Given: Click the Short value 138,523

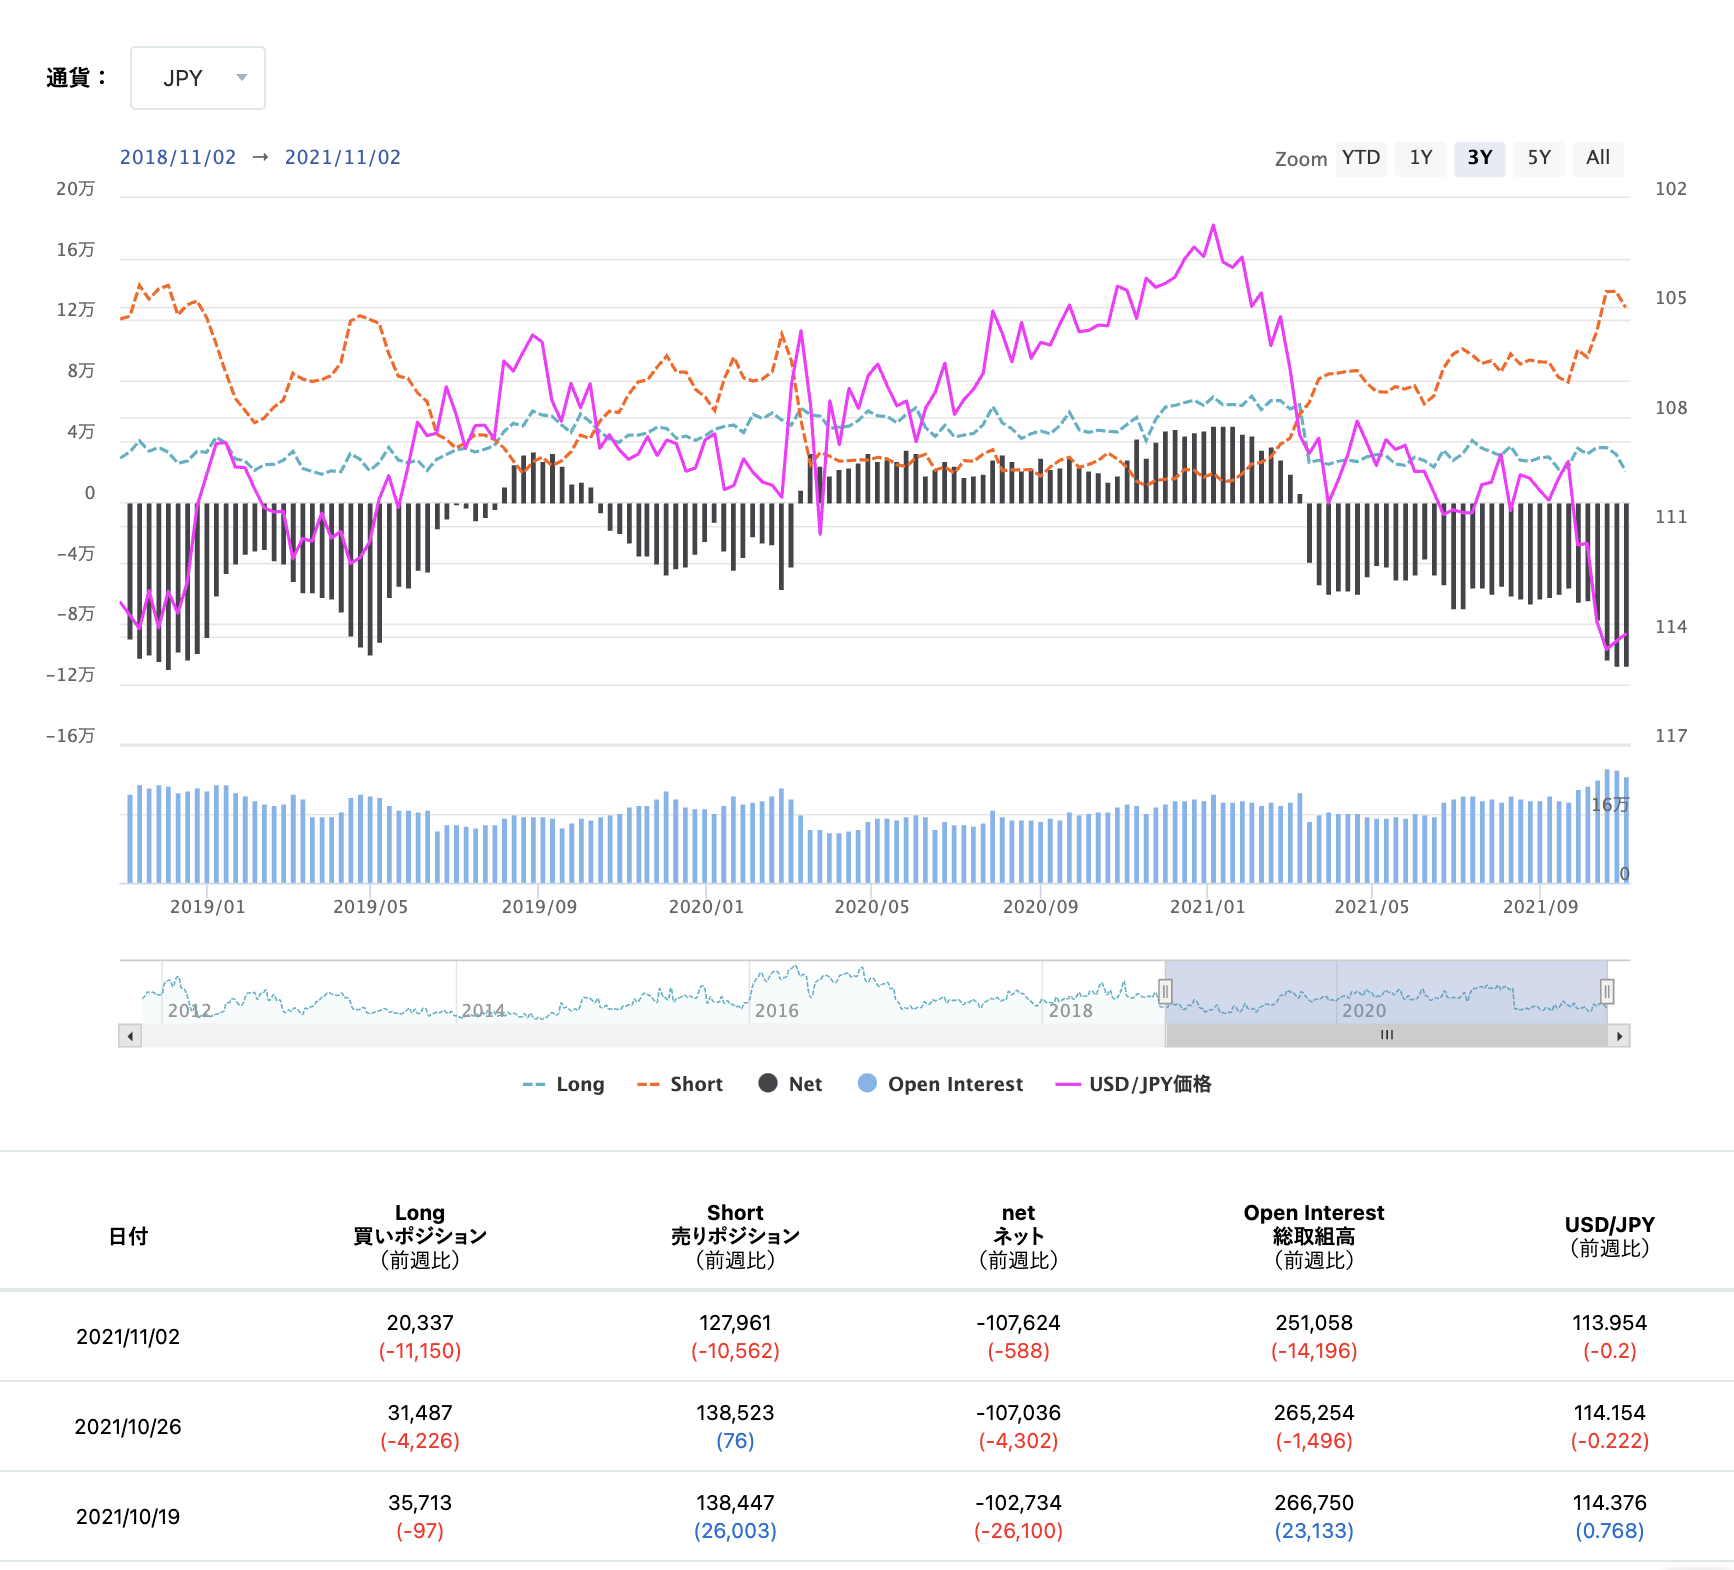Looking at the screenshot, I should pos(735,1413).
